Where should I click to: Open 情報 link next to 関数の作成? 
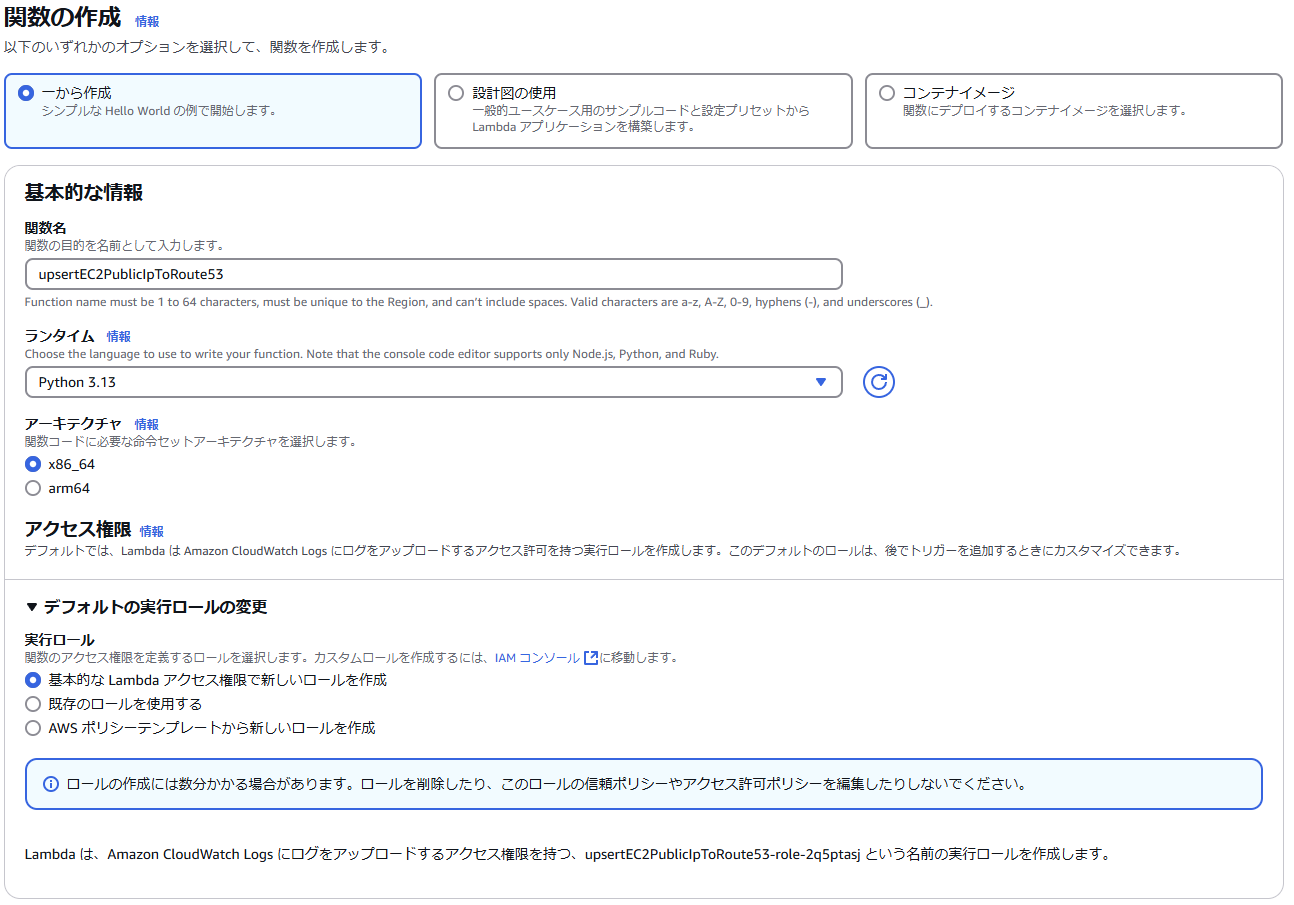point(147,21)
